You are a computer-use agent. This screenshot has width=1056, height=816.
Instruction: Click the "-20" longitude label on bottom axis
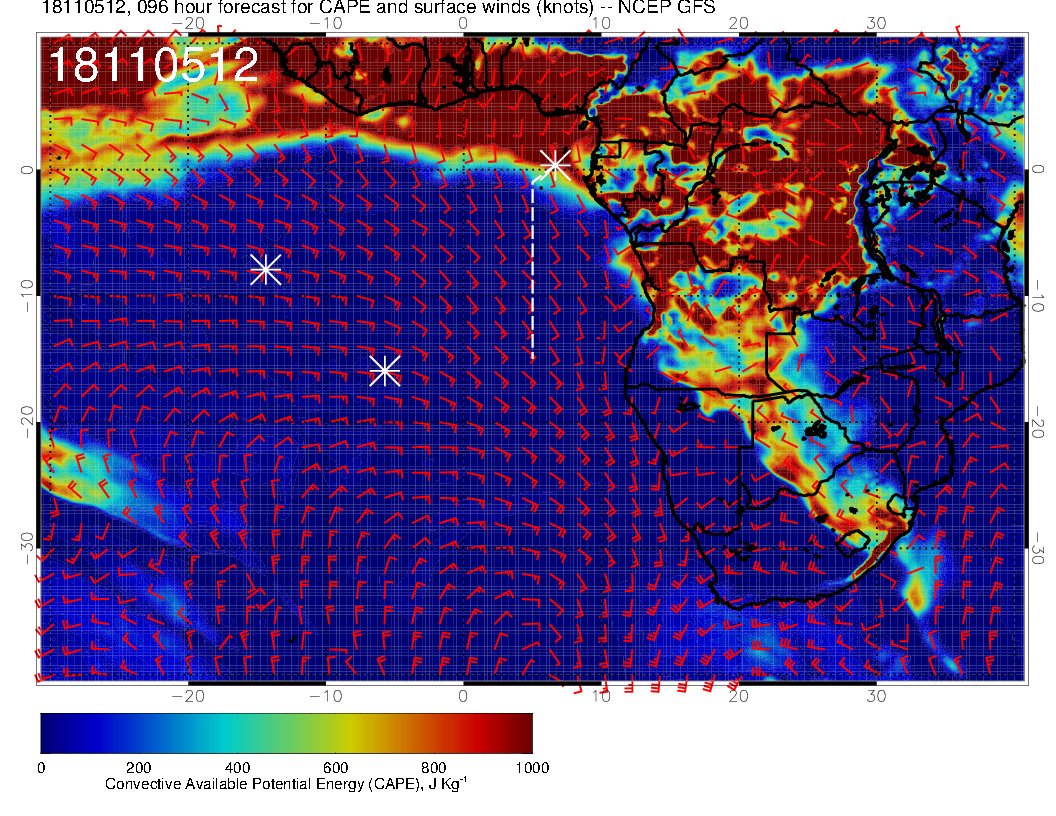(187, 695)
